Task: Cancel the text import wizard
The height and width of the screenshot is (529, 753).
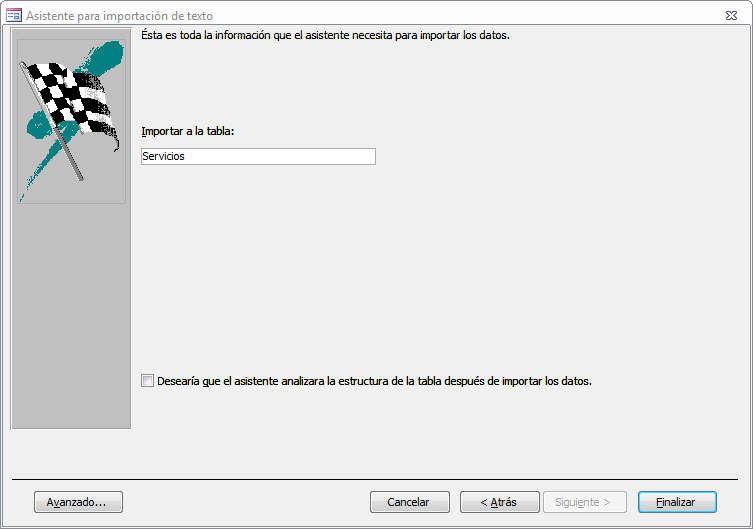Action: [x=410, y=502]
